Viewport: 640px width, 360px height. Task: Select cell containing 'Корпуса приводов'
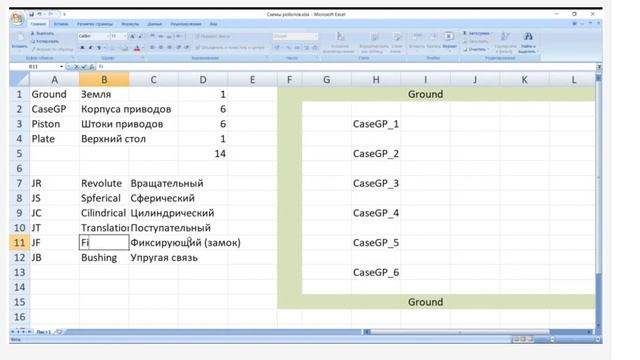click(x=104, y=109)
